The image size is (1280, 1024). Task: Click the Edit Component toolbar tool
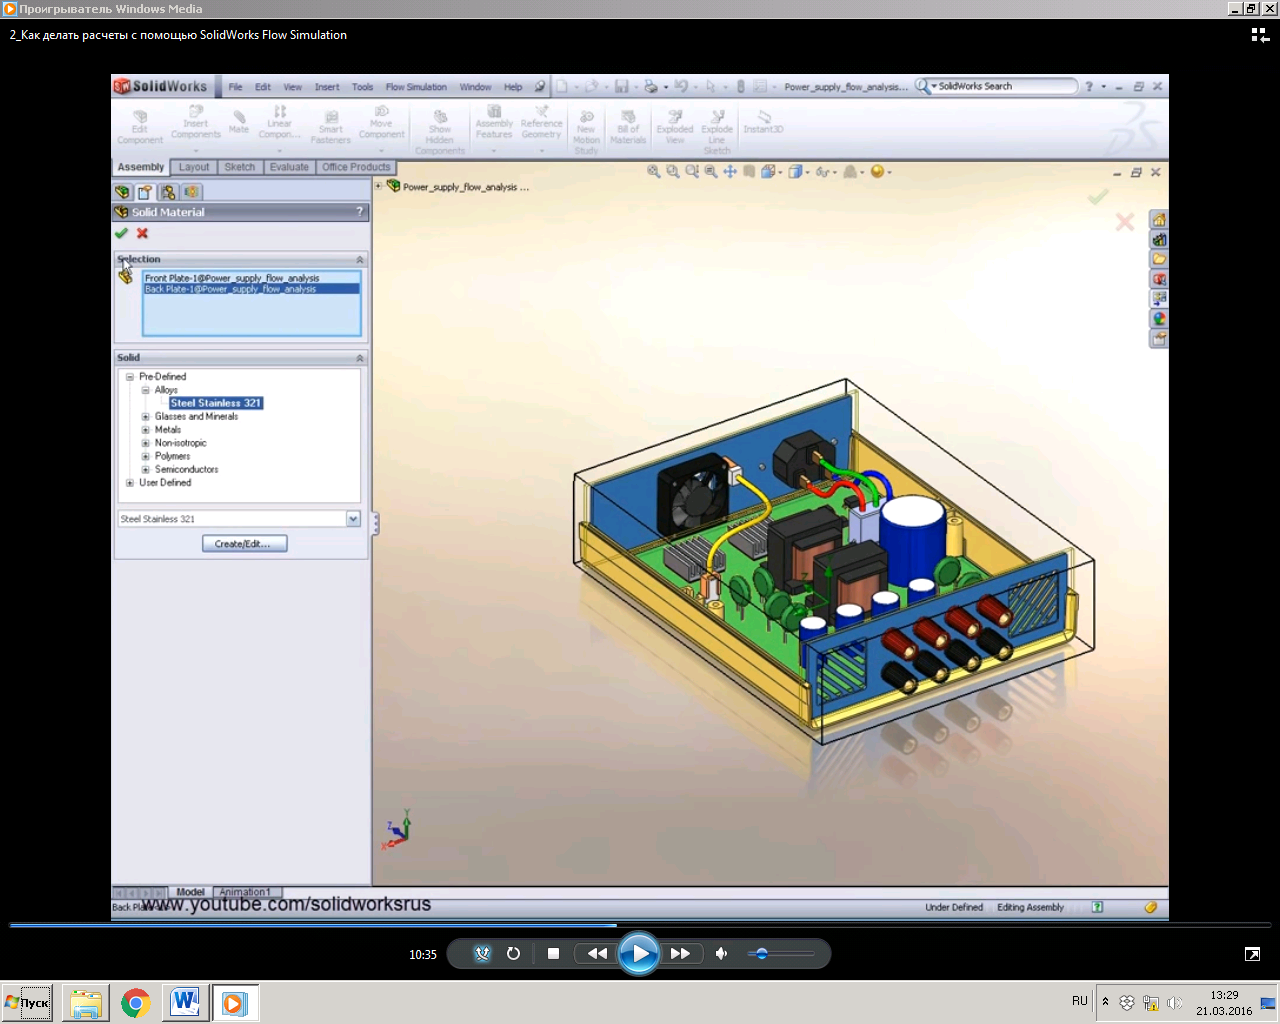point(140,127)
